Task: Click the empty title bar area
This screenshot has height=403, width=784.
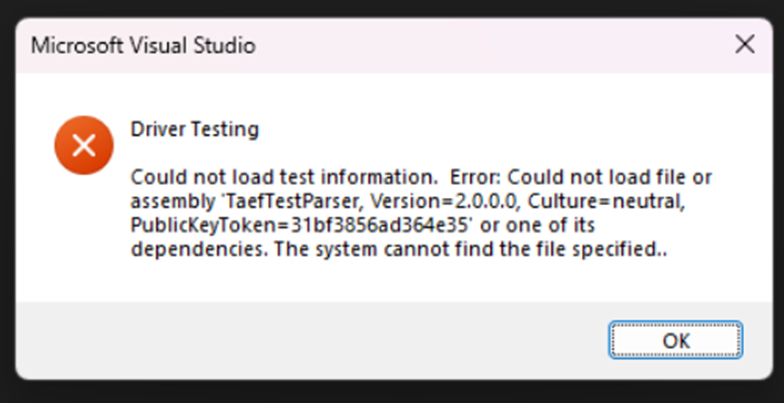Action: click(x=490, y=46)
